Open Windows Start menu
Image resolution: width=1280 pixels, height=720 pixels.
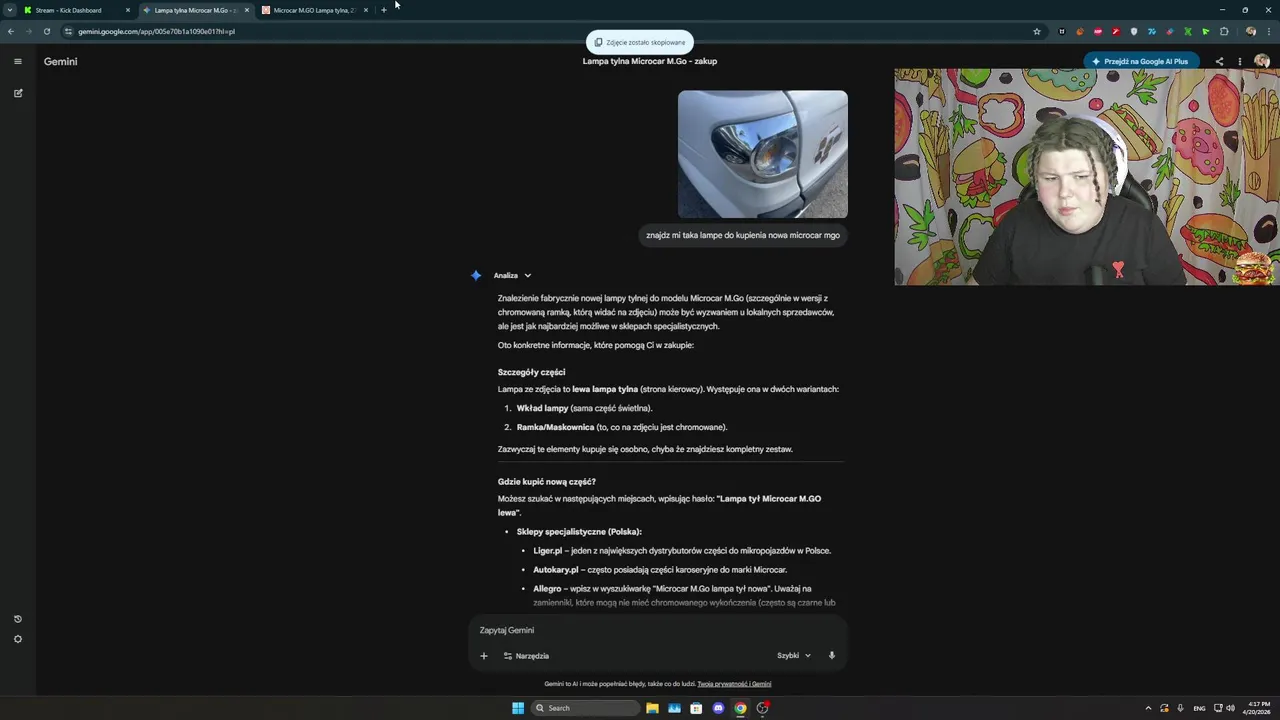518,708
